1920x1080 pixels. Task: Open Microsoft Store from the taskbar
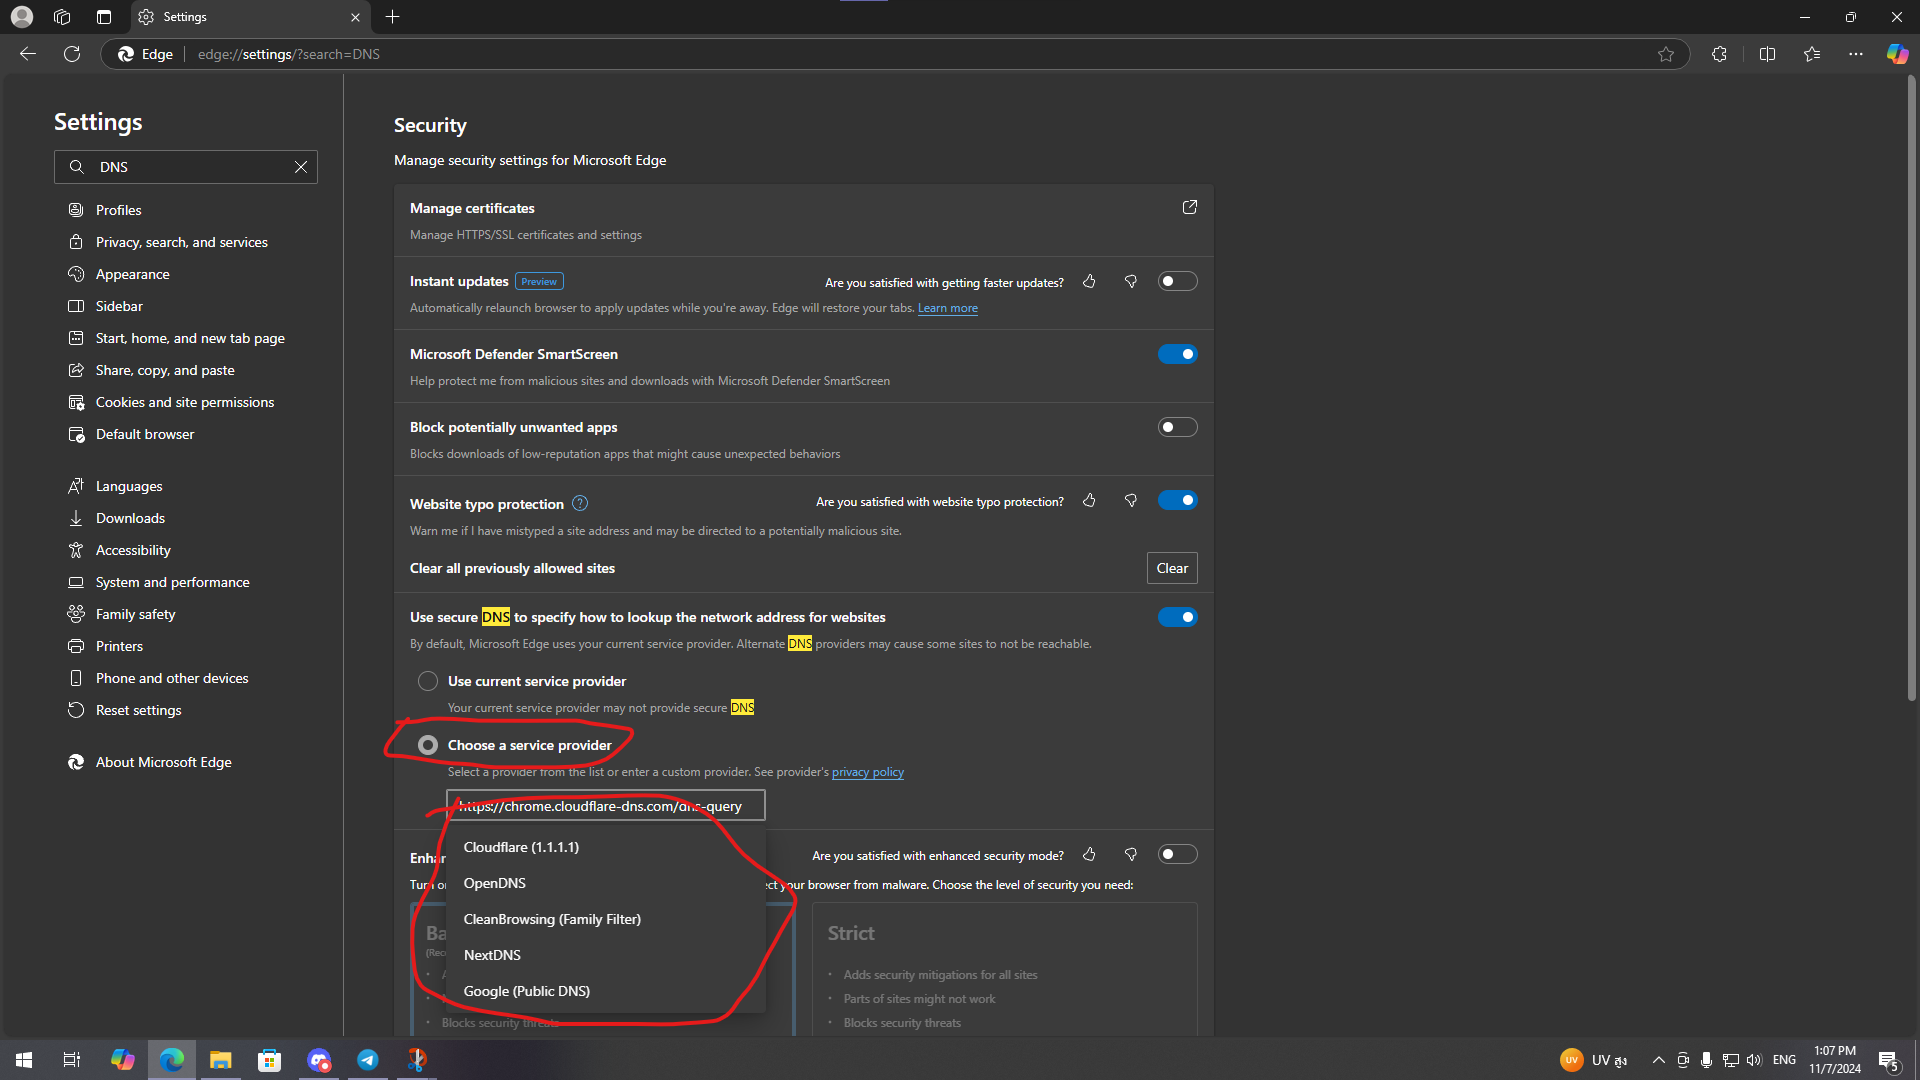click(269, 1060)
